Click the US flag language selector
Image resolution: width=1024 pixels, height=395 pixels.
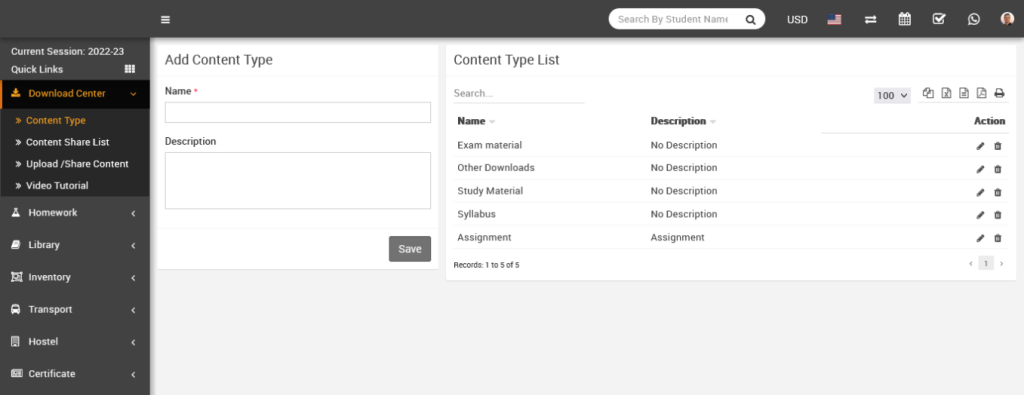[x=834, y=20]
